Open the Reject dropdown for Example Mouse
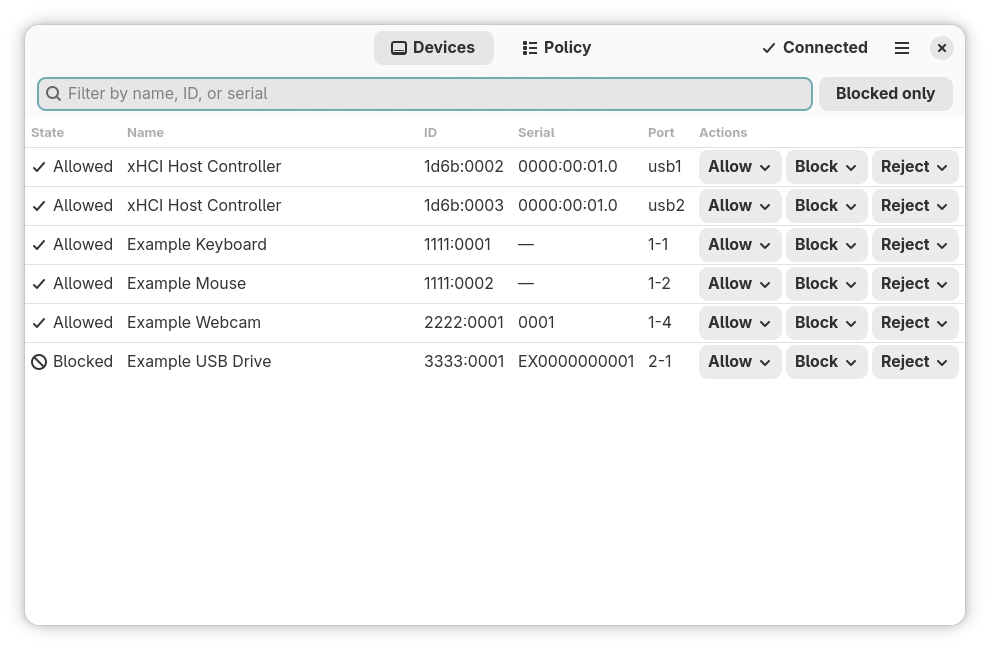 (x=914, y=284)
